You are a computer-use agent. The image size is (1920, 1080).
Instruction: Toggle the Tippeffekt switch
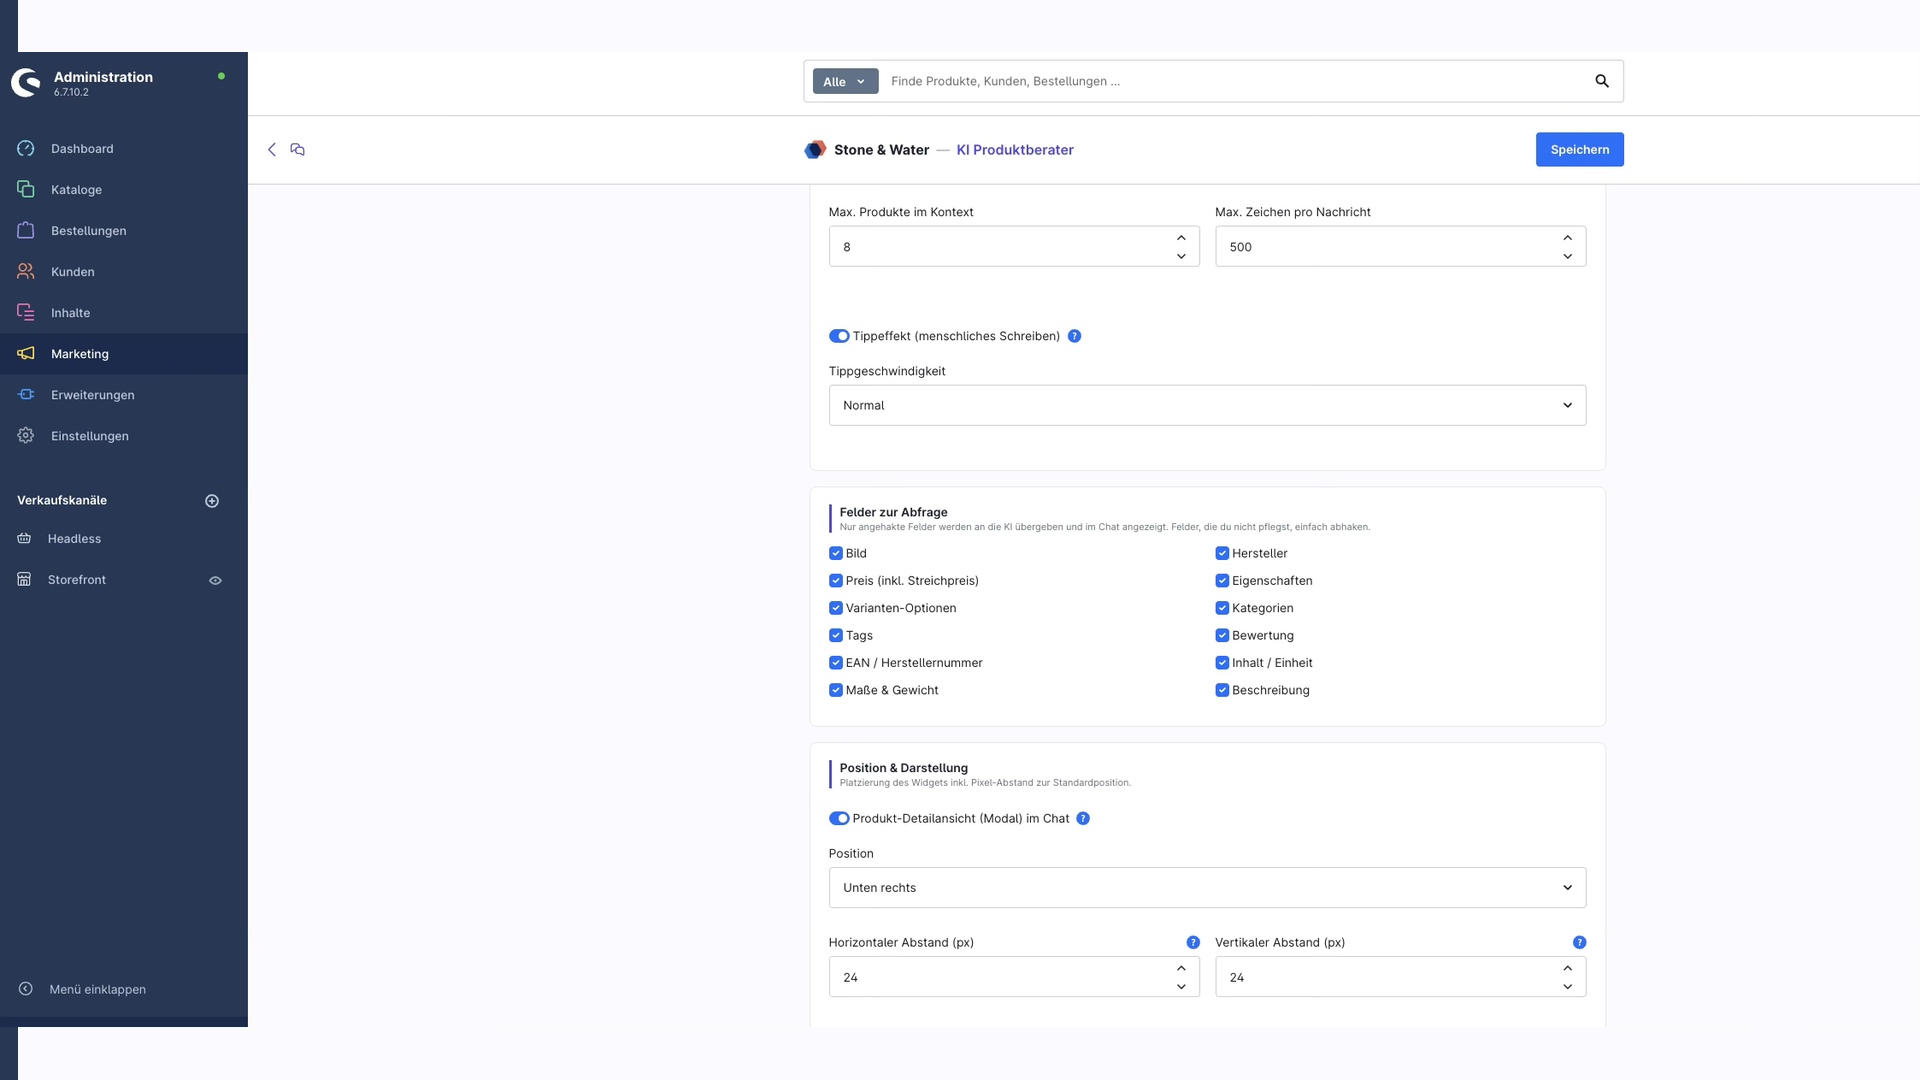[839, 337]
